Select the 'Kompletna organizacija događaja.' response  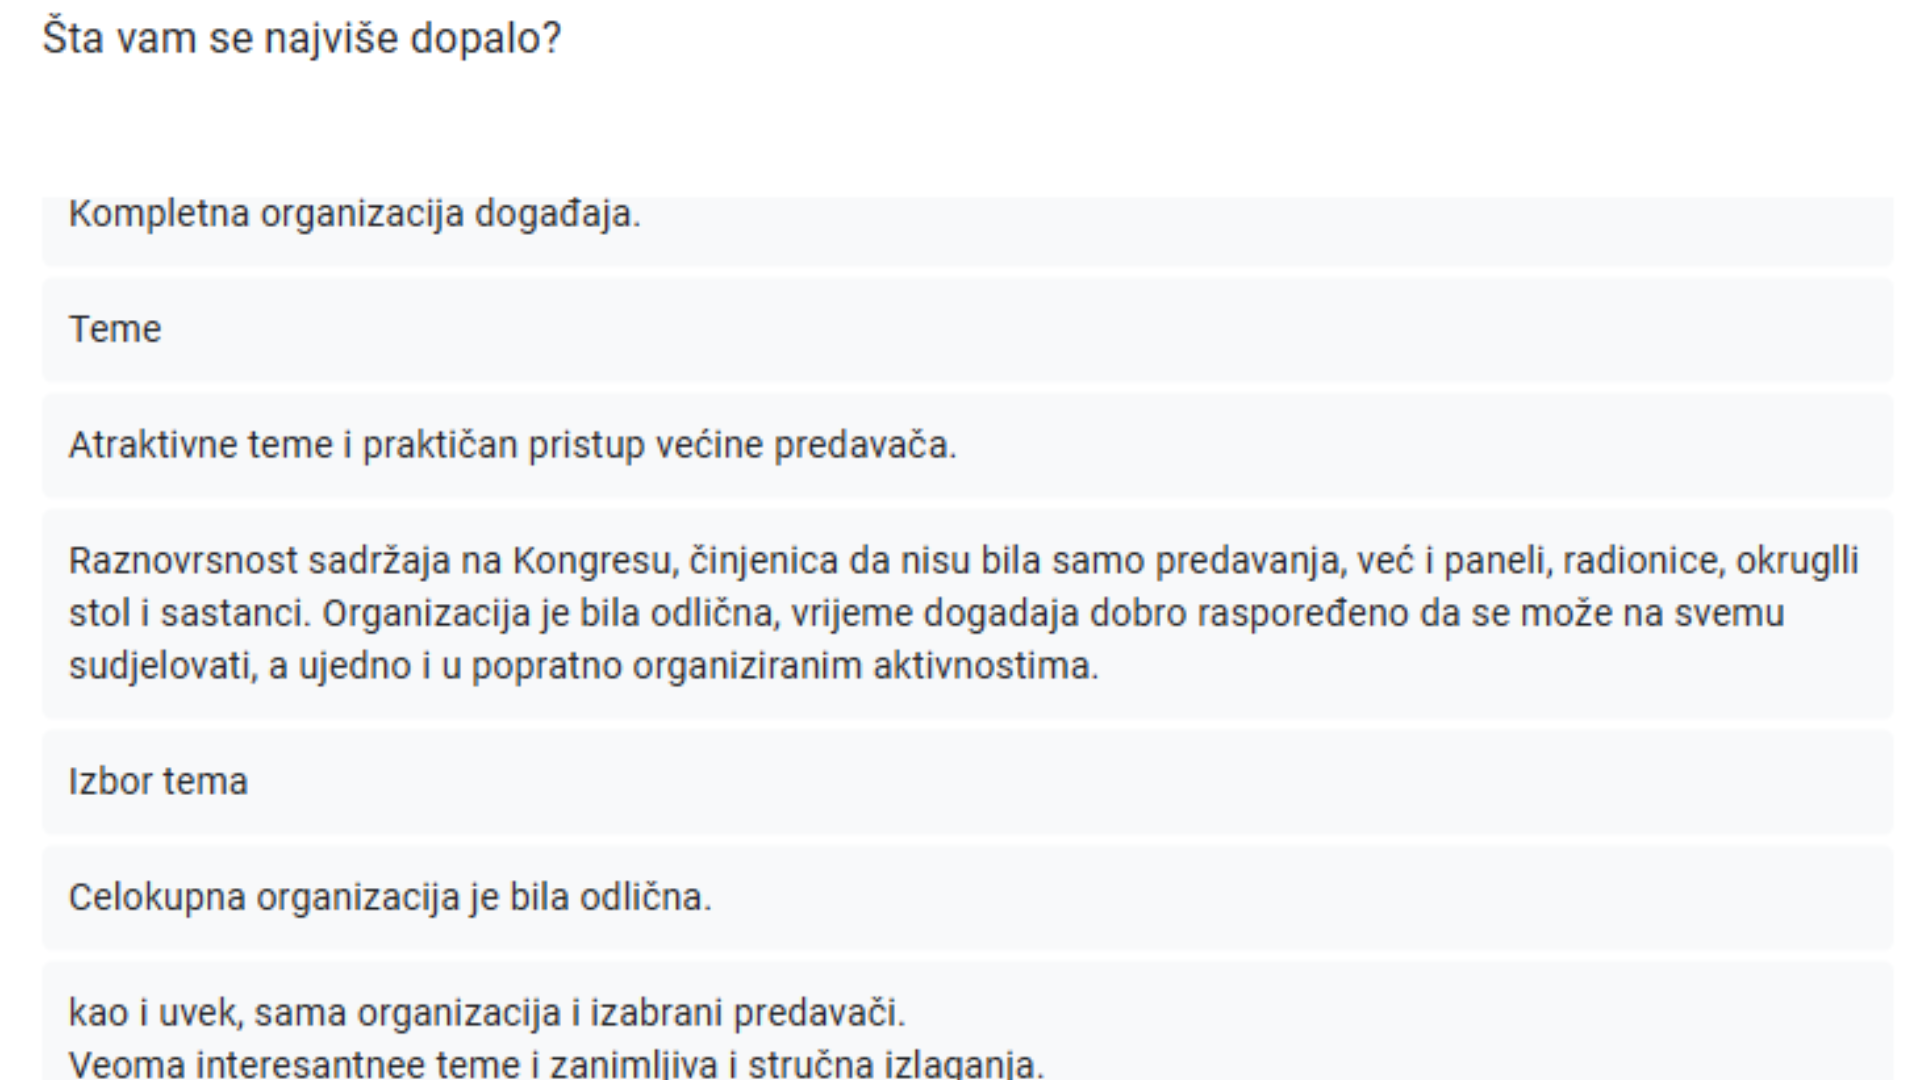[354, 214]
